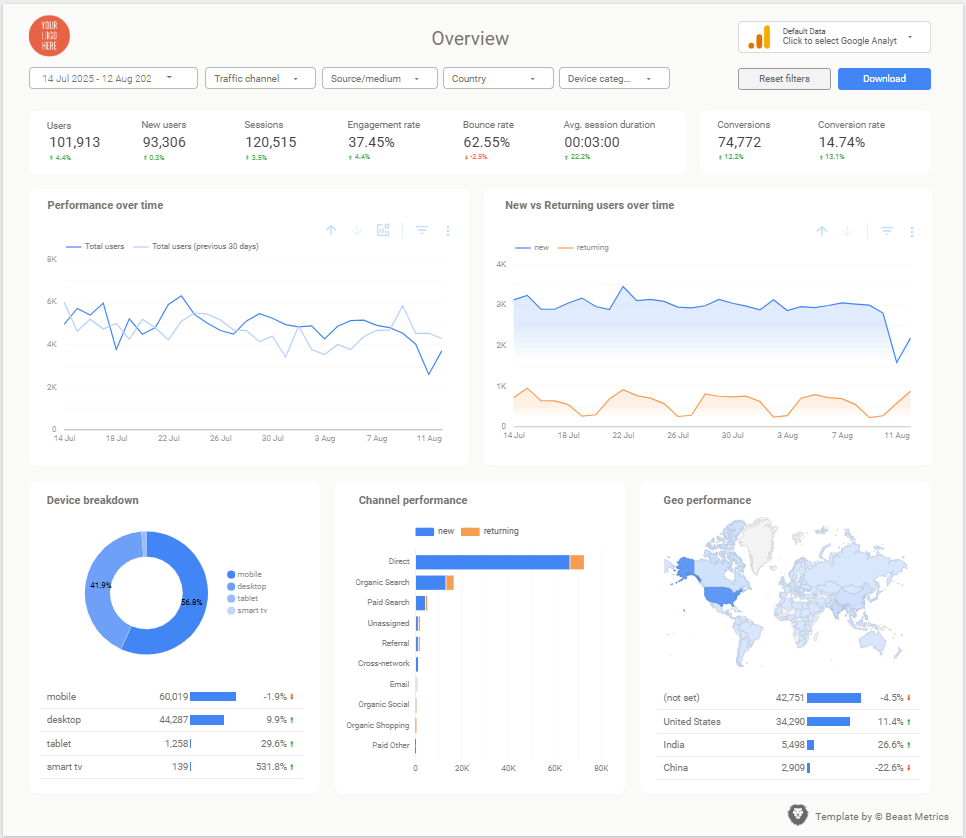Viewport: 966px width, 838px height.
Task: Click the Direct channel bar
Action: coord(500,562)
